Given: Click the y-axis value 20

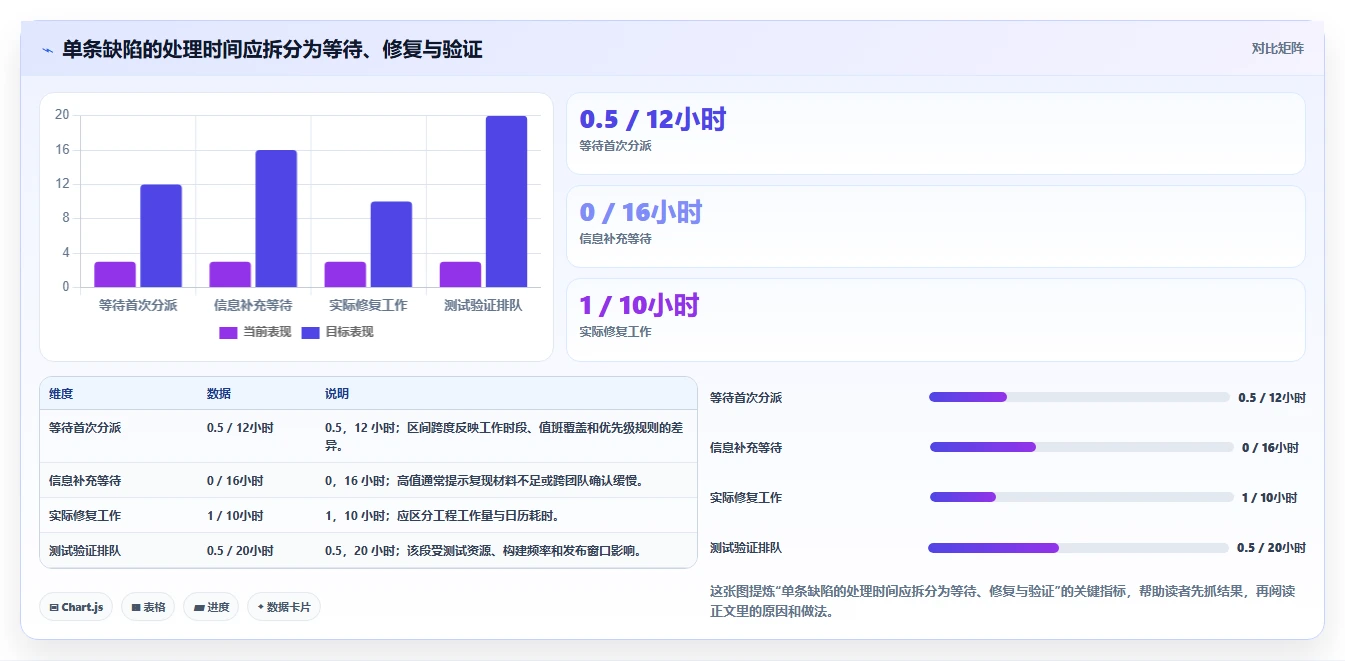Looking at the screenshot, I should pos(62,115).
